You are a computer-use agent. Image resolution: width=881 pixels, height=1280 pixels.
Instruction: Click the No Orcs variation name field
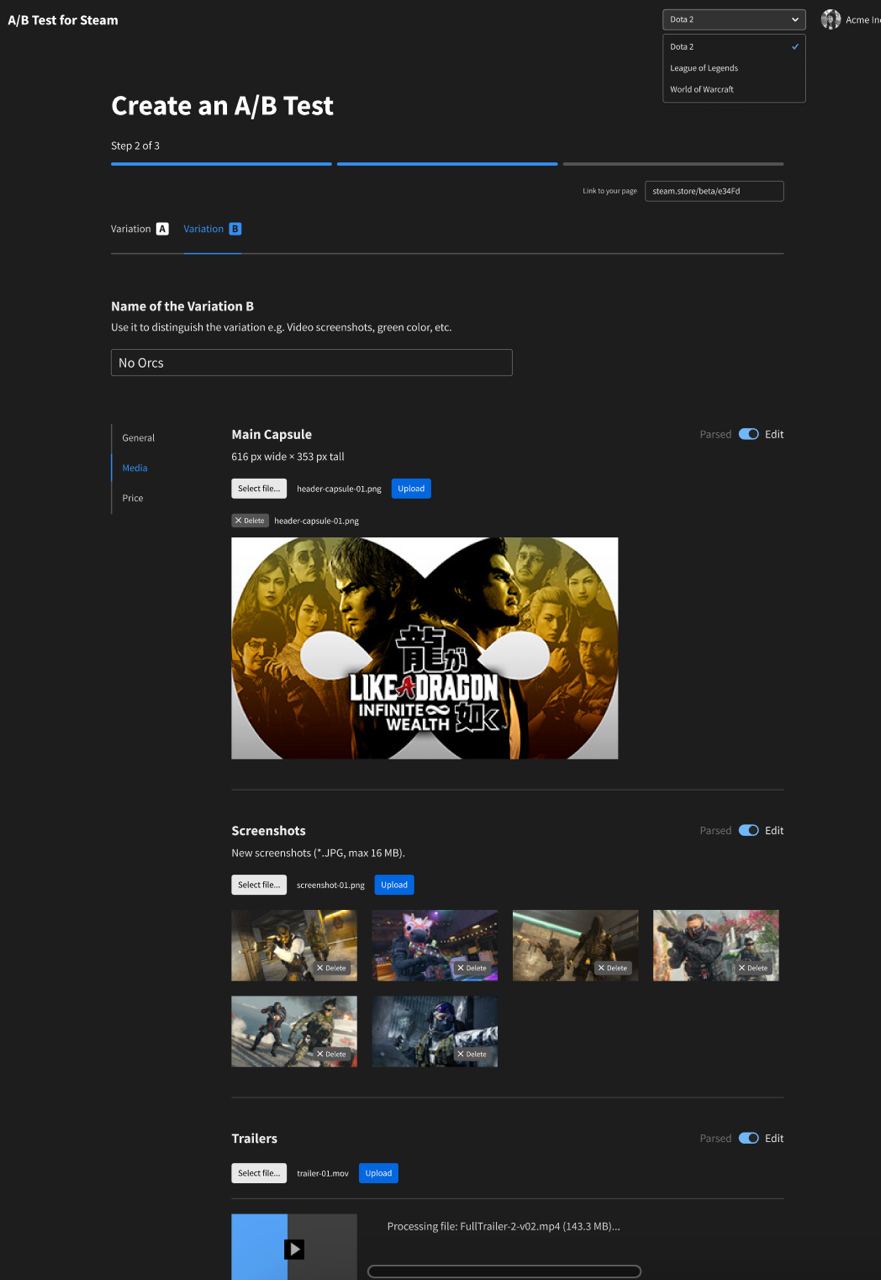tap(311, 362)
